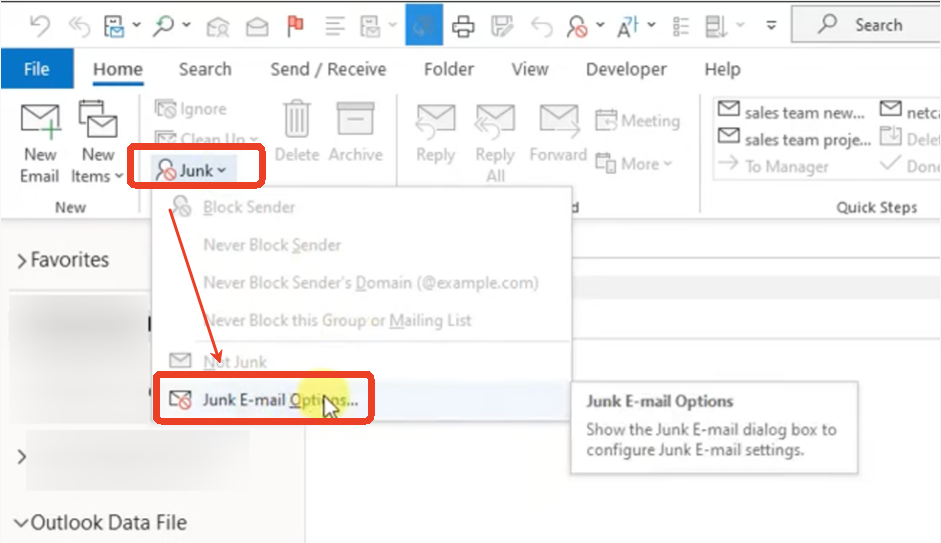Open the View ribbon tab
The image size is (941, 543).
530,70
